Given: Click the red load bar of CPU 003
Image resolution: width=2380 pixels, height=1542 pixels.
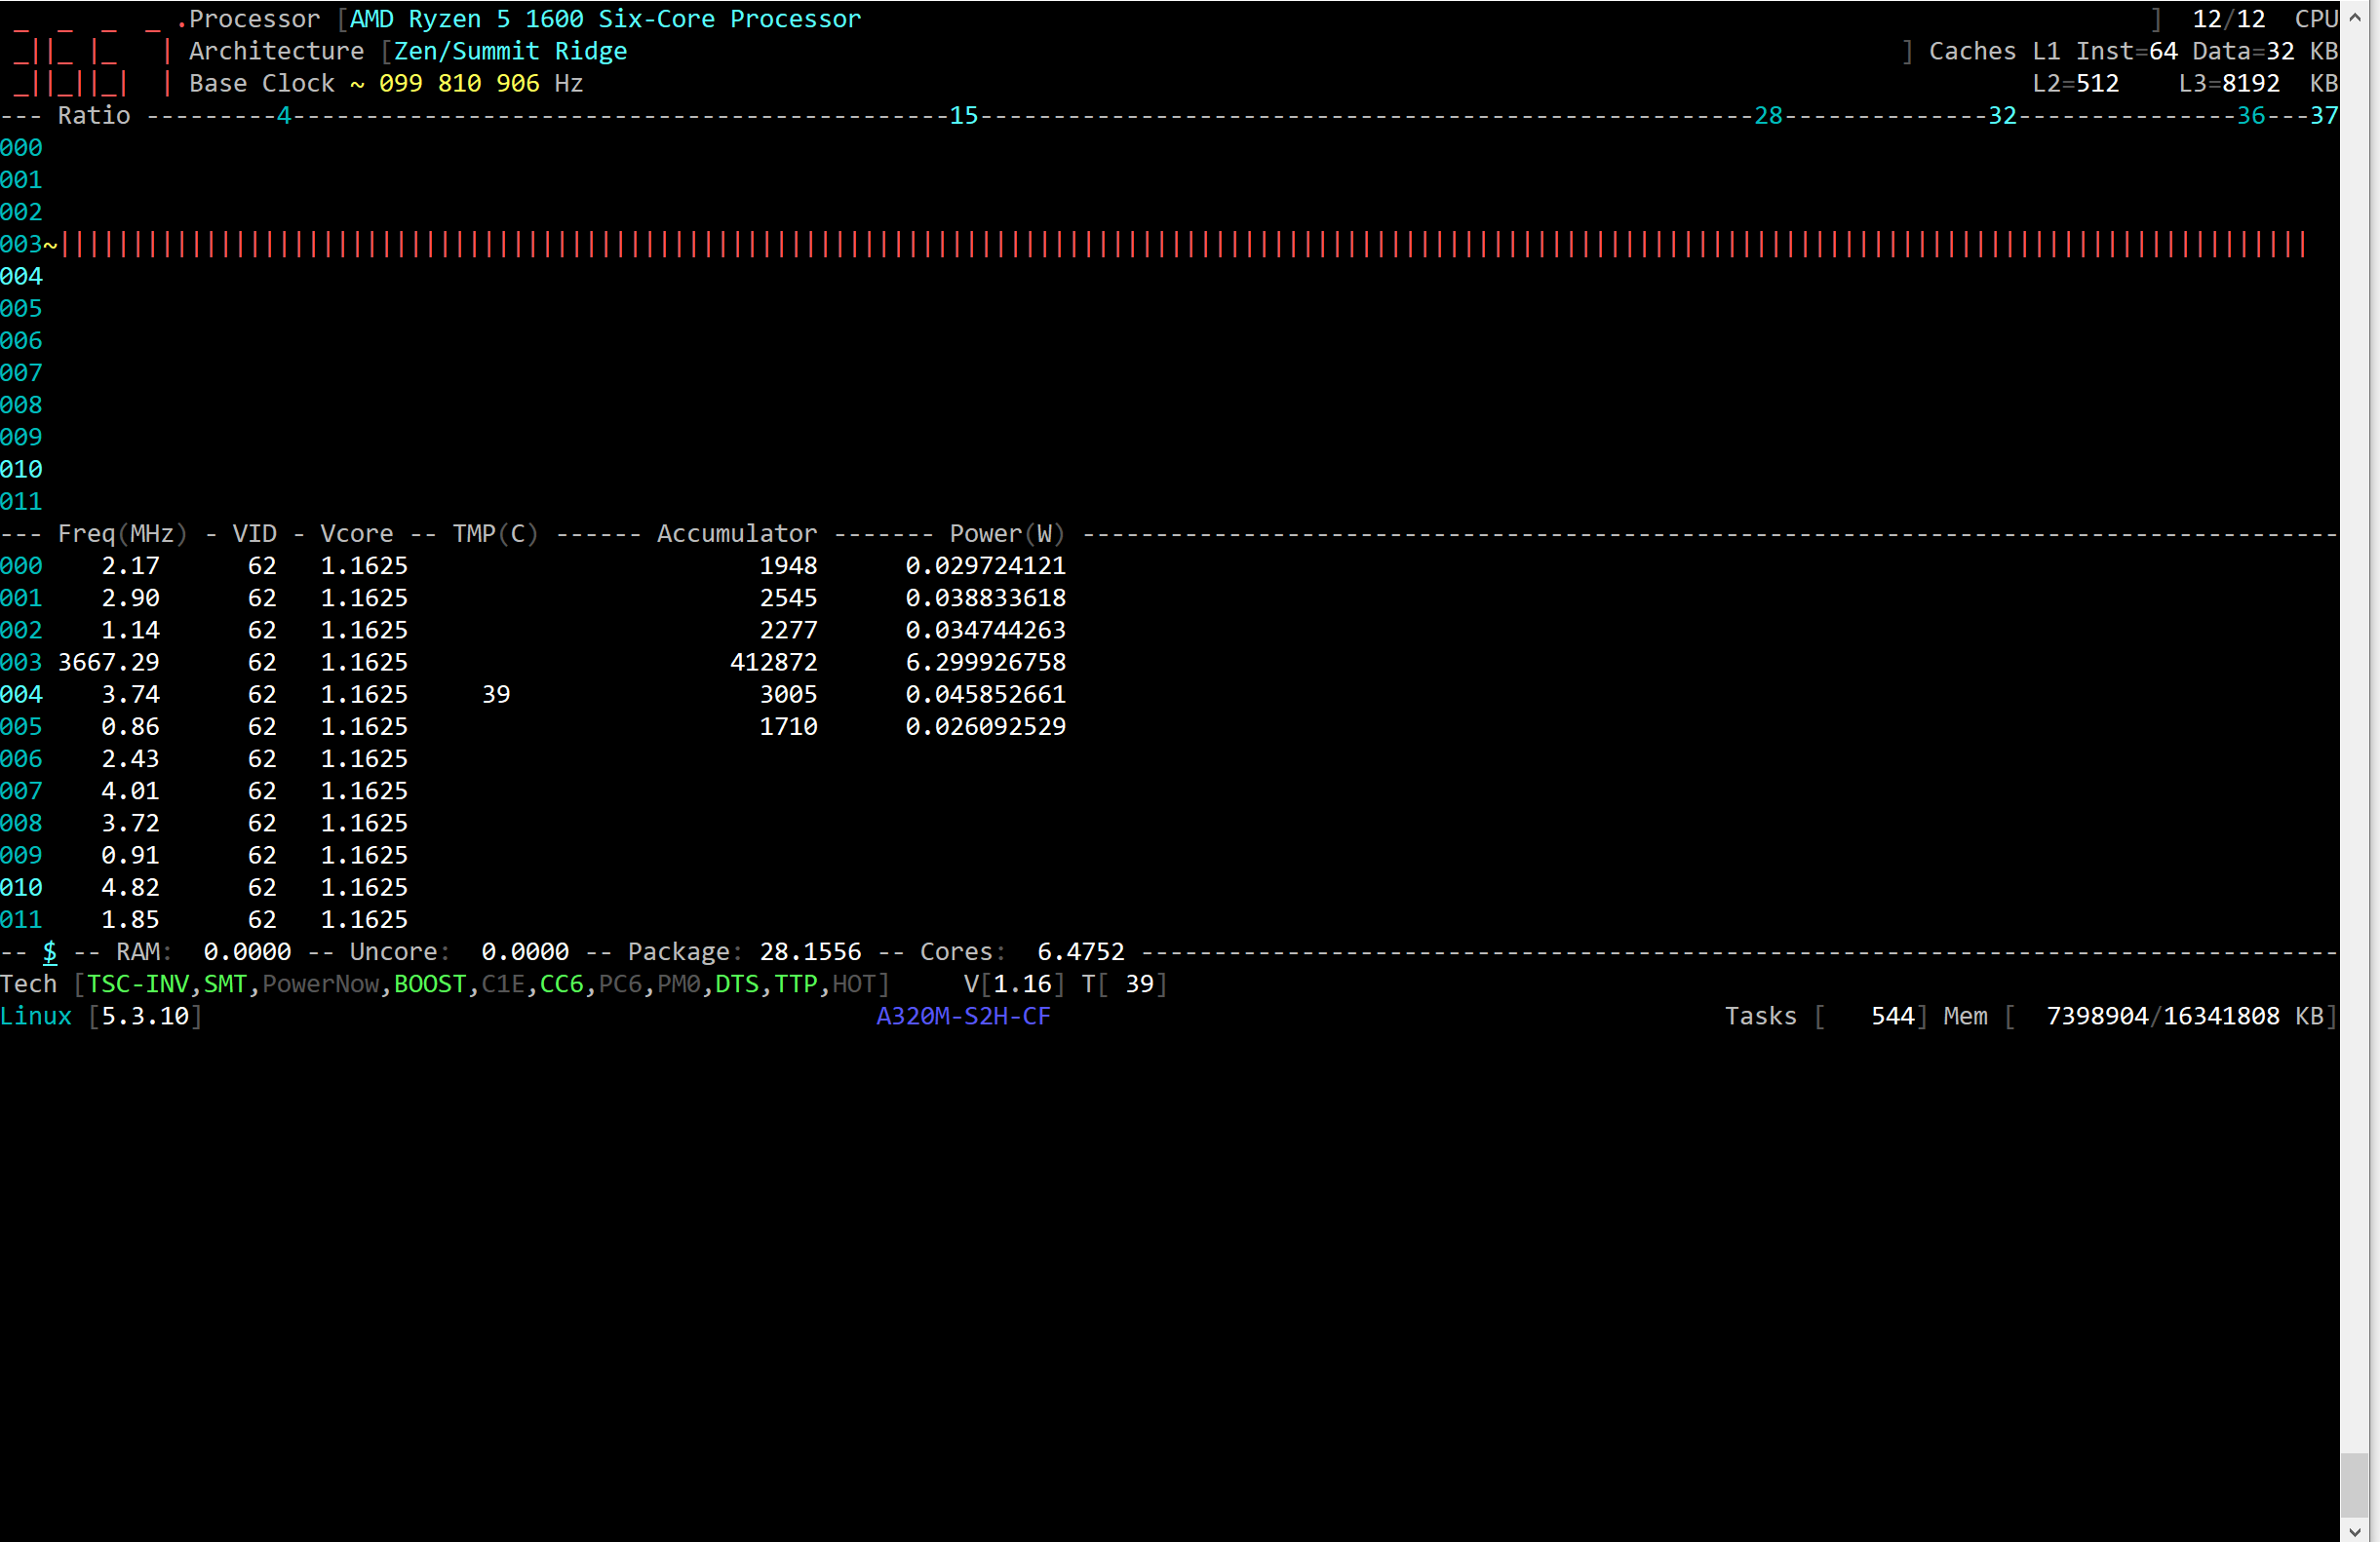Looking at the screenshot, I should click(1184, 245).
